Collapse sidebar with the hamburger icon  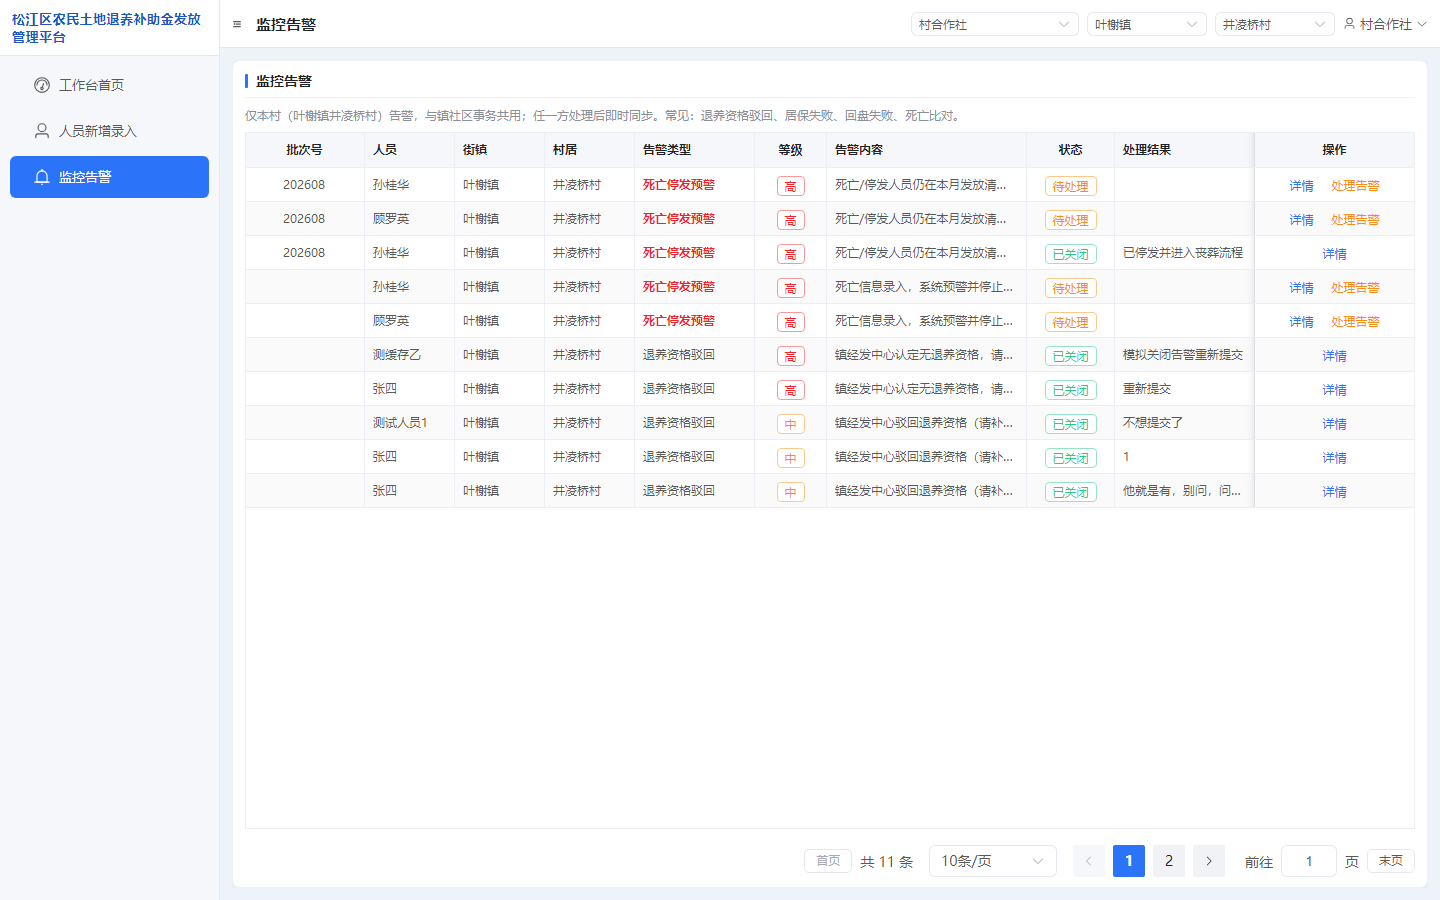click(237, 24)
